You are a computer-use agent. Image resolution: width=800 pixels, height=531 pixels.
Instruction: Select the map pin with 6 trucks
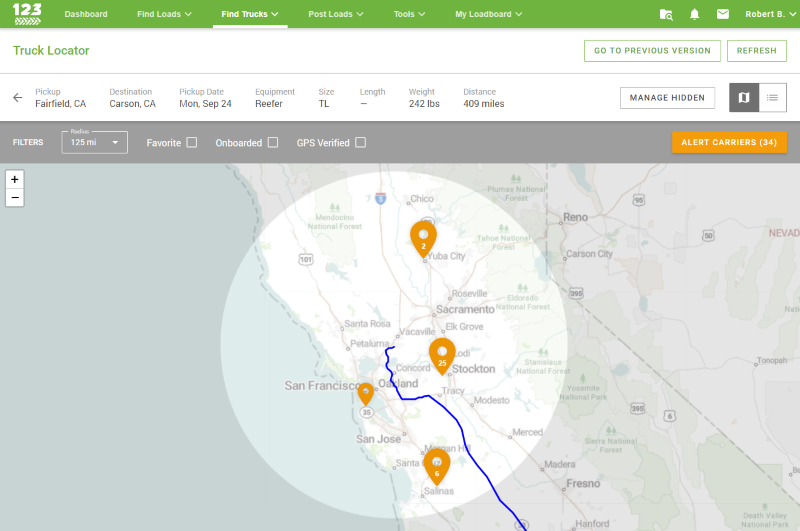coord(437,466)
